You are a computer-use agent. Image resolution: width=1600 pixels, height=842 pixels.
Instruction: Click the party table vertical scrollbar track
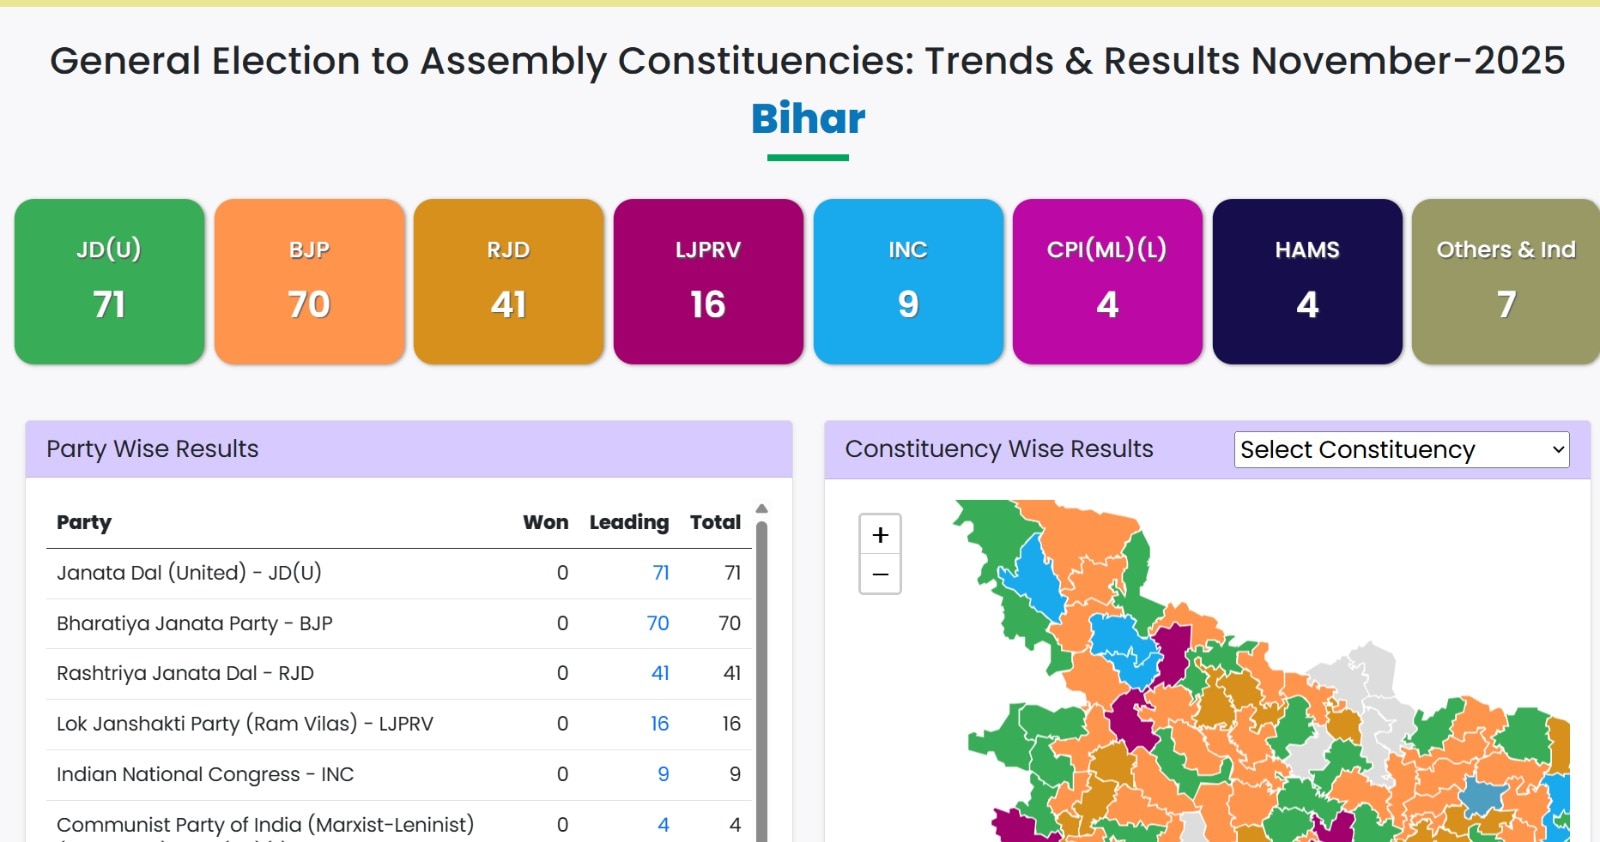pyautogui.click(x=762, y=680)
